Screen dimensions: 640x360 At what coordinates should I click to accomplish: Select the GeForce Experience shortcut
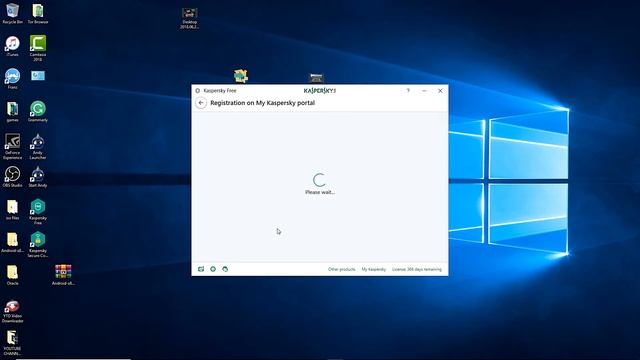tap(12, 146)
